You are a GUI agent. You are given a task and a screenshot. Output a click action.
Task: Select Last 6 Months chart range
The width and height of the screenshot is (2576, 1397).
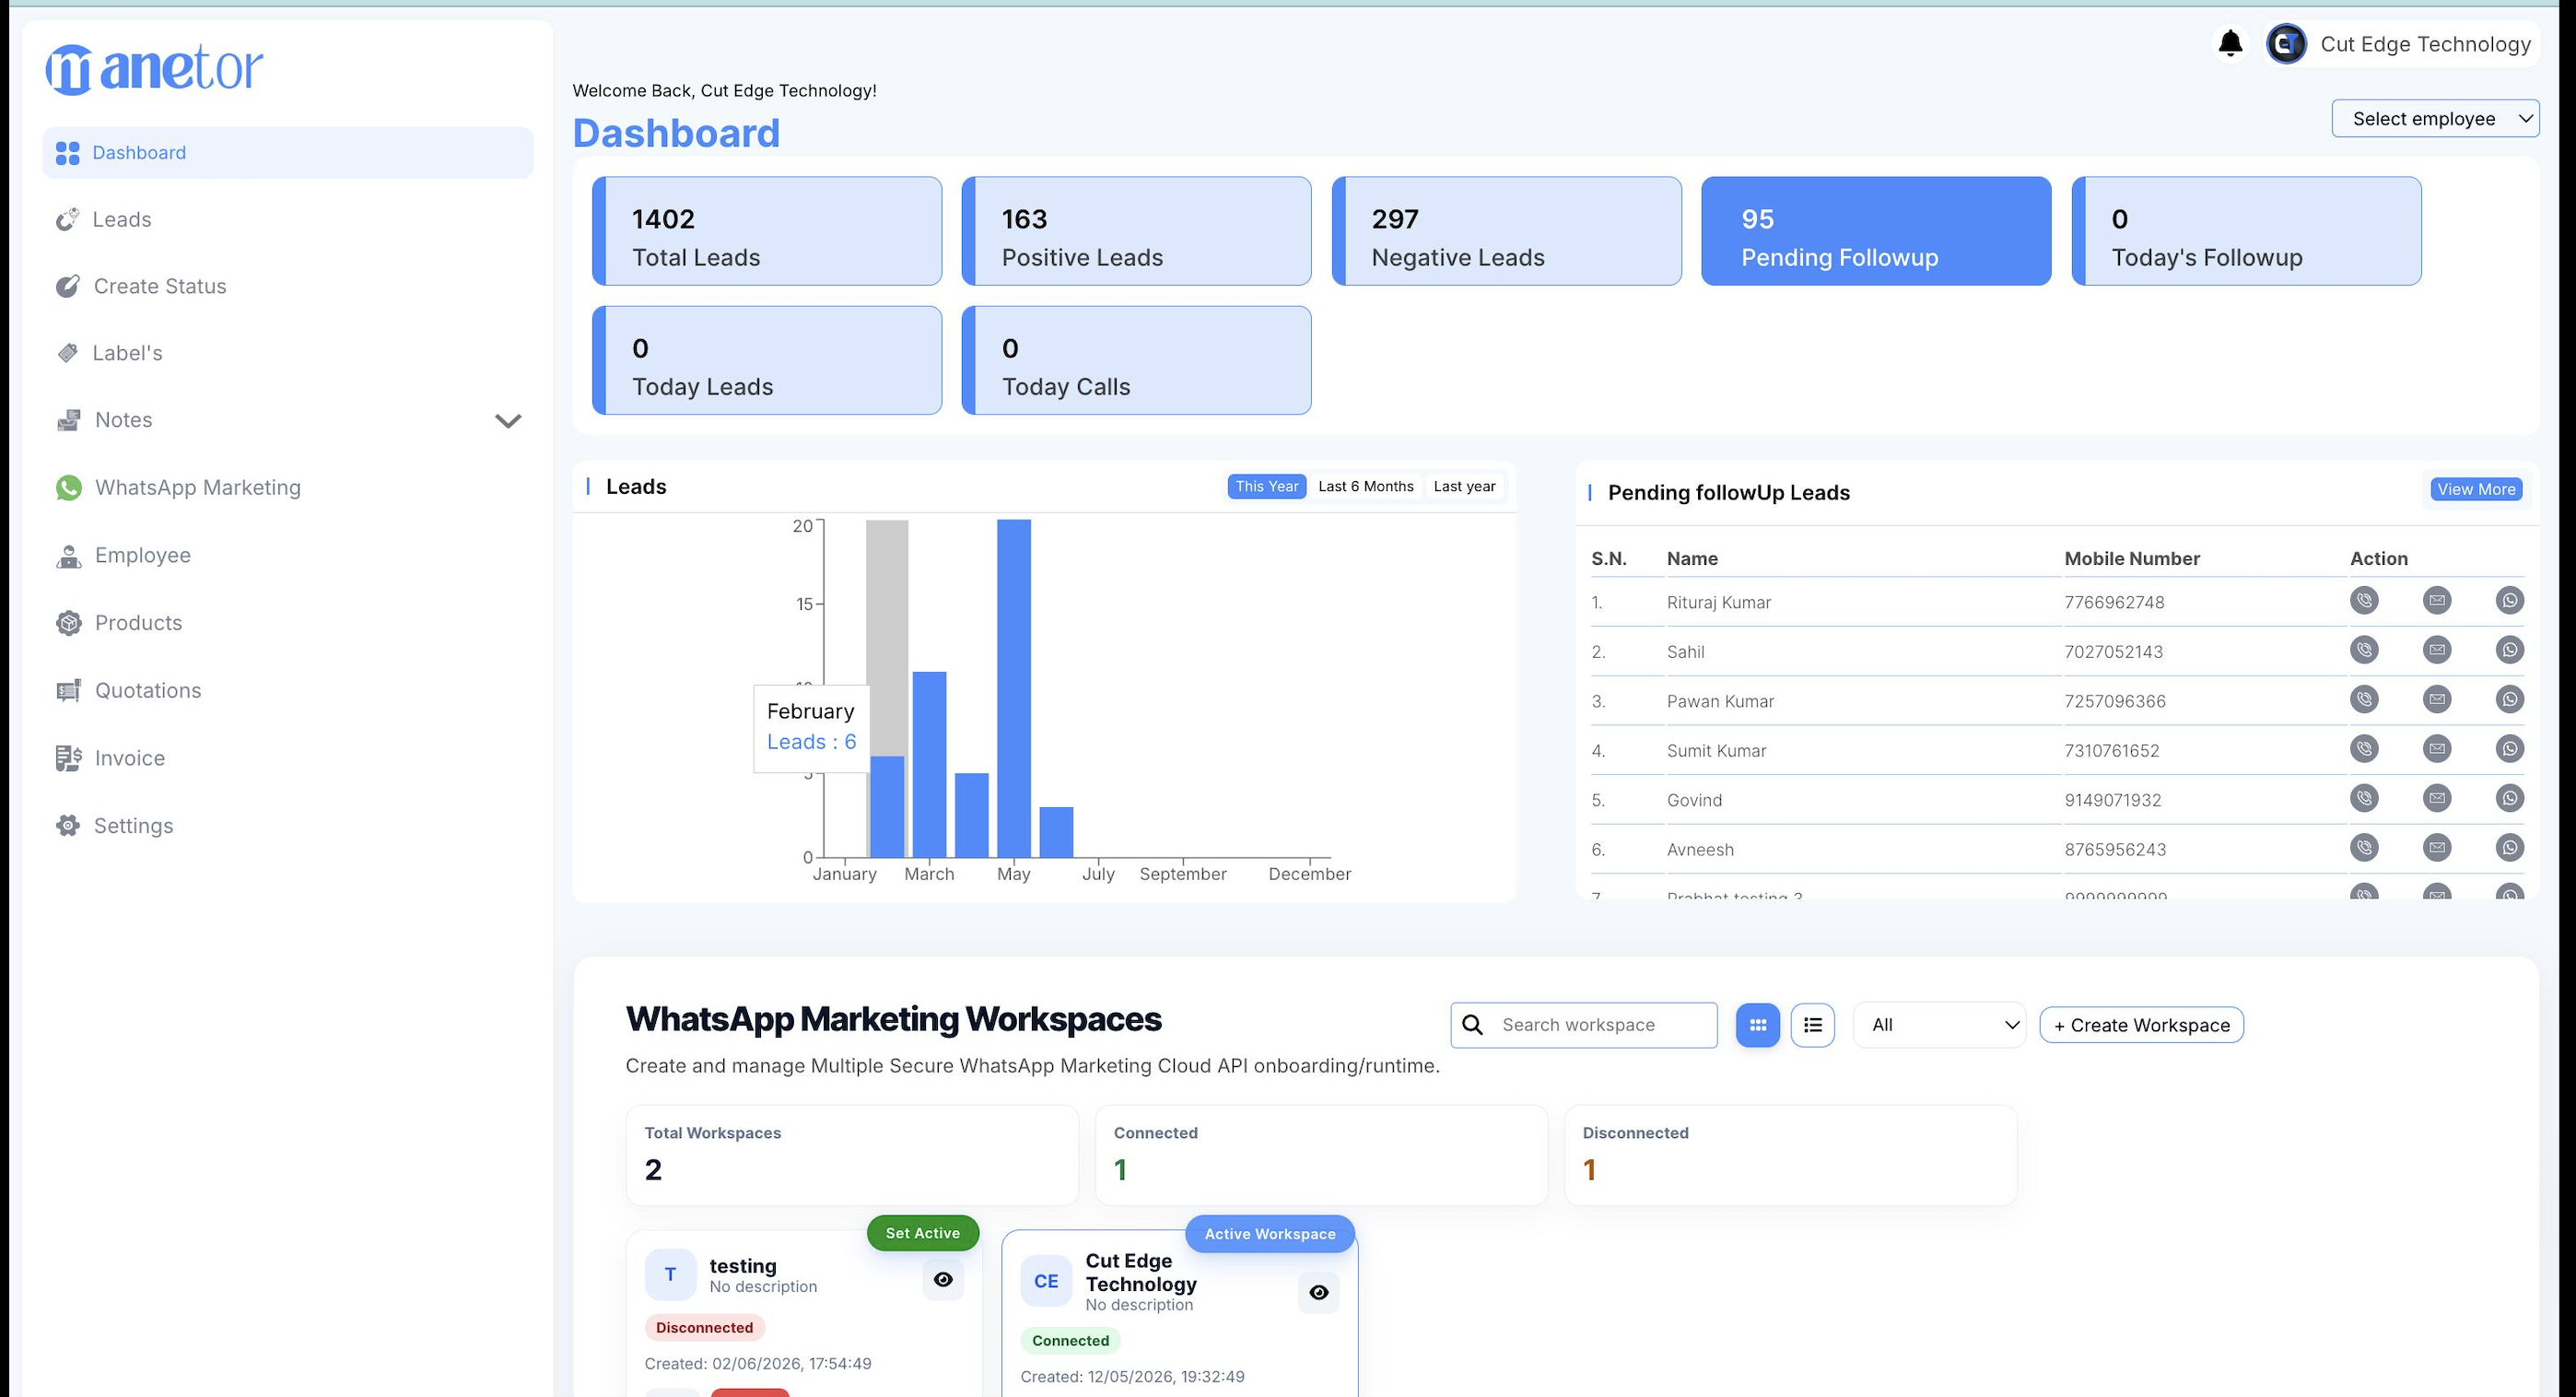click(x=1366, y=486)
